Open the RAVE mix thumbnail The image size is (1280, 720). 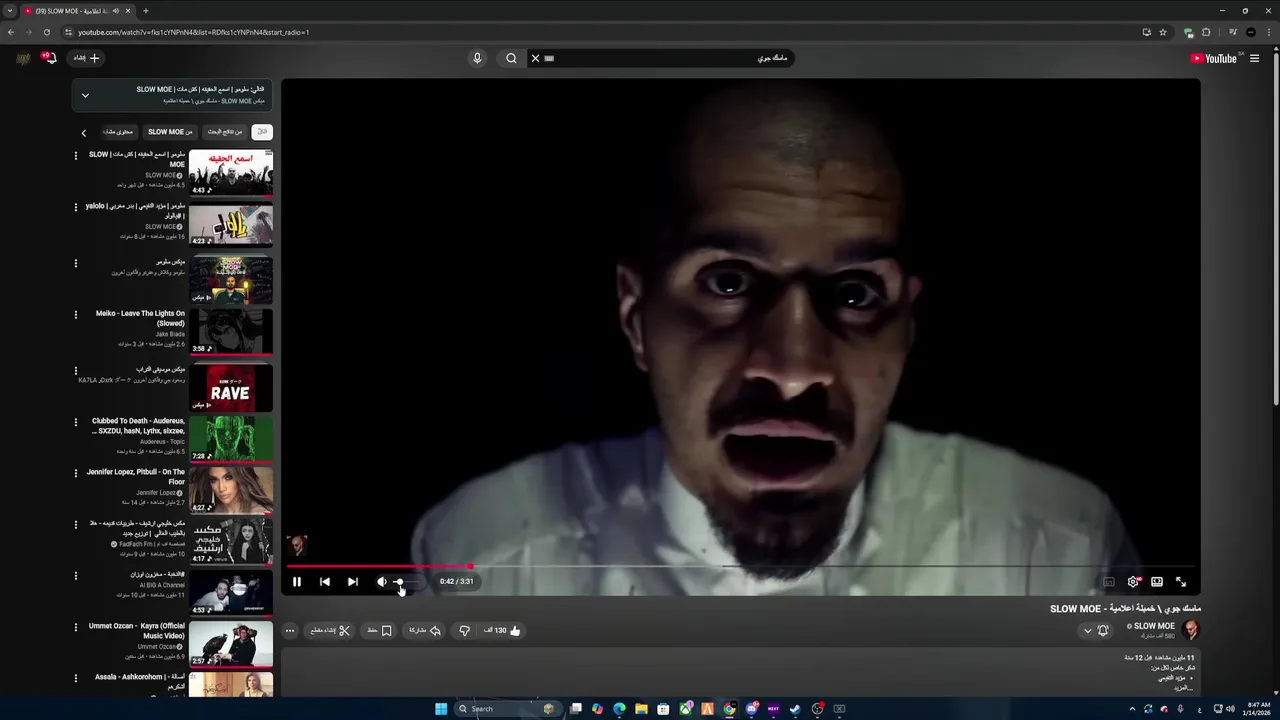231,387
